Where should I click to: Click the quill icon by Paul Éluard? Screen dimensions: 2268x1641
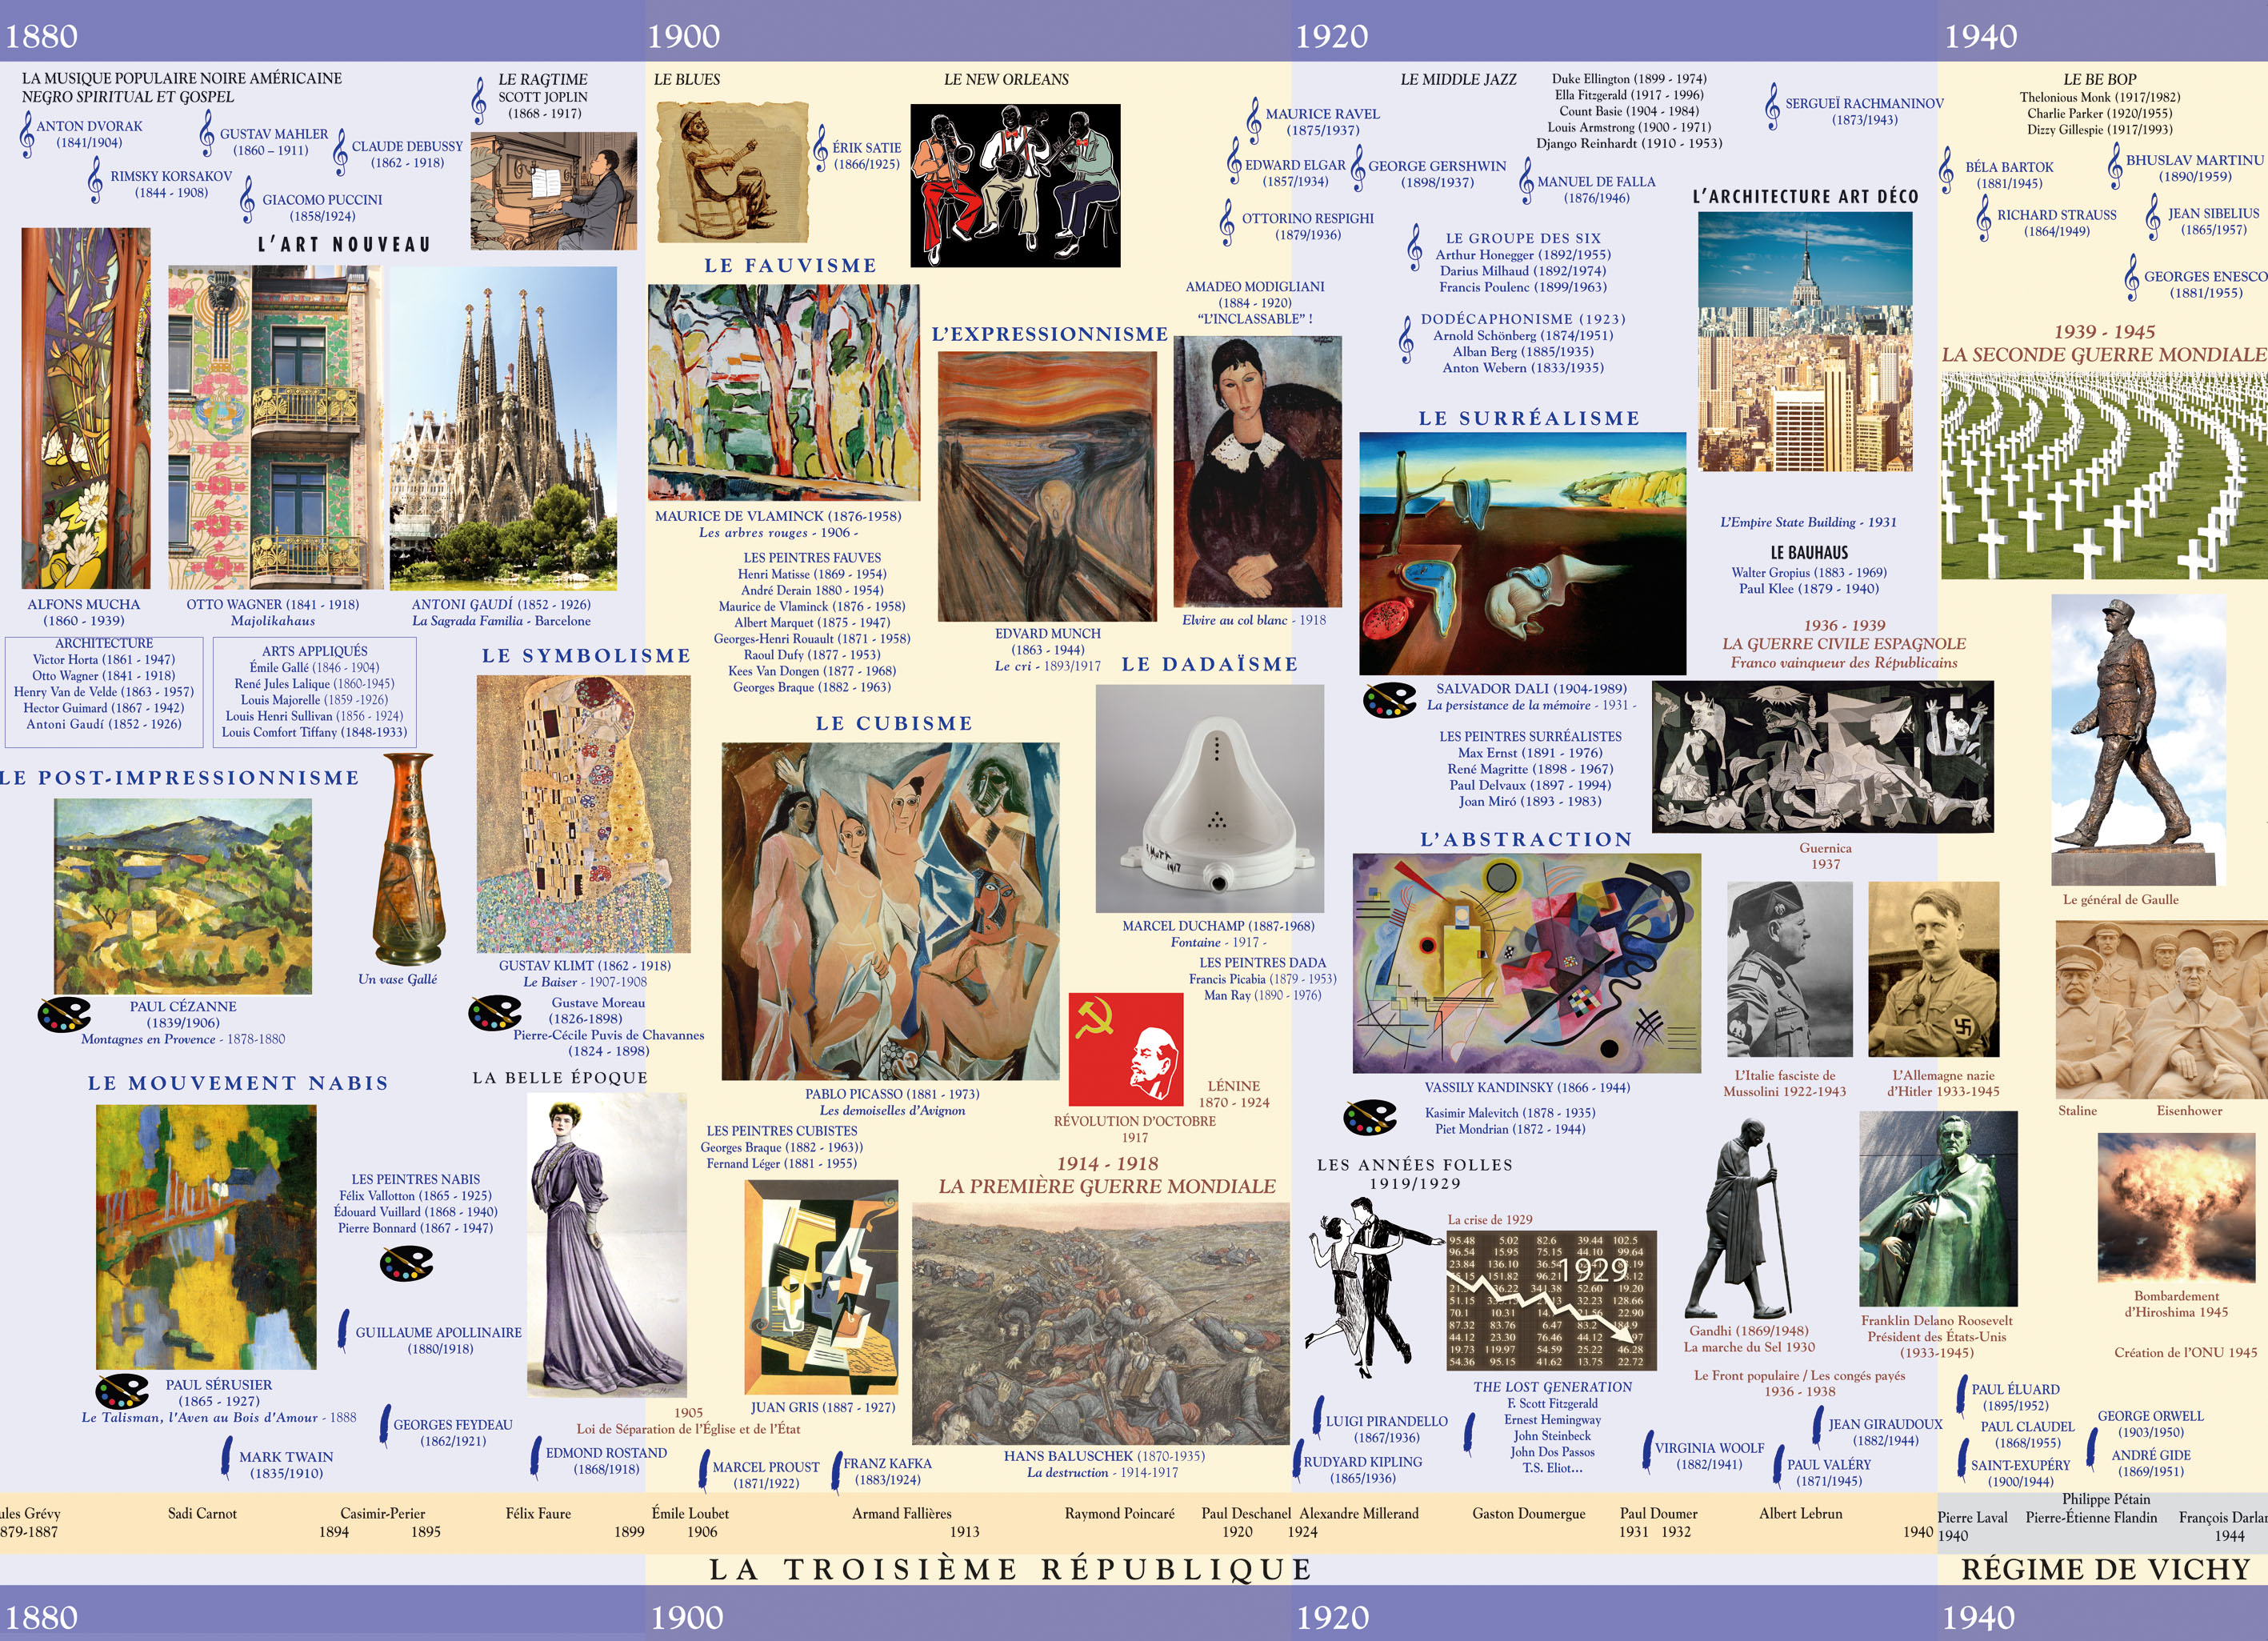(1963, 1396)
